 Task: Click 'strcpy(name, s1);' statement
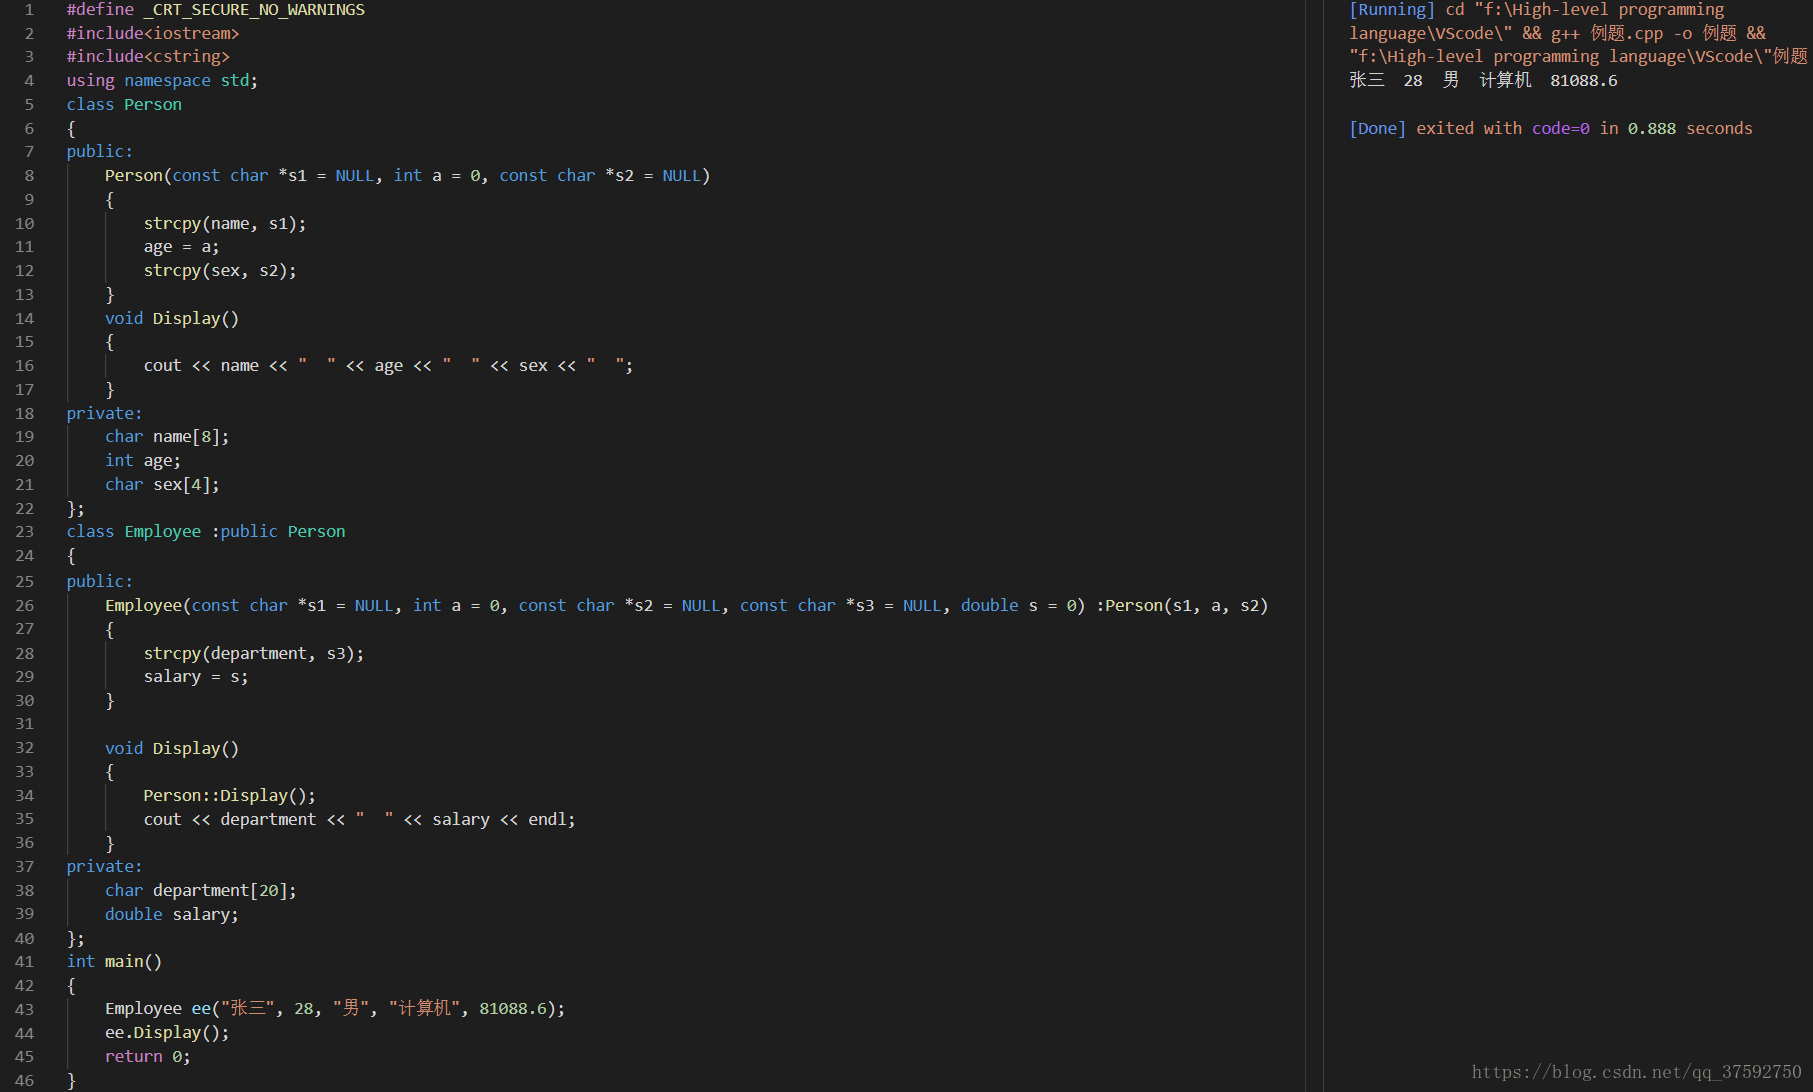coord(225,223)
